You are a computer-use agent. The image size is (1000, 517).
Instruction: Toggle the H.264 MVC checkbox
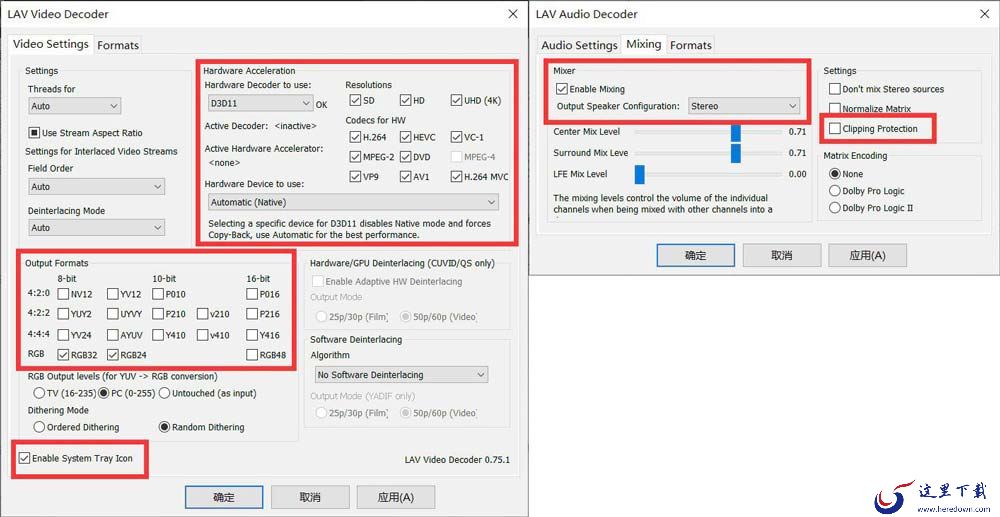point(456,177)
